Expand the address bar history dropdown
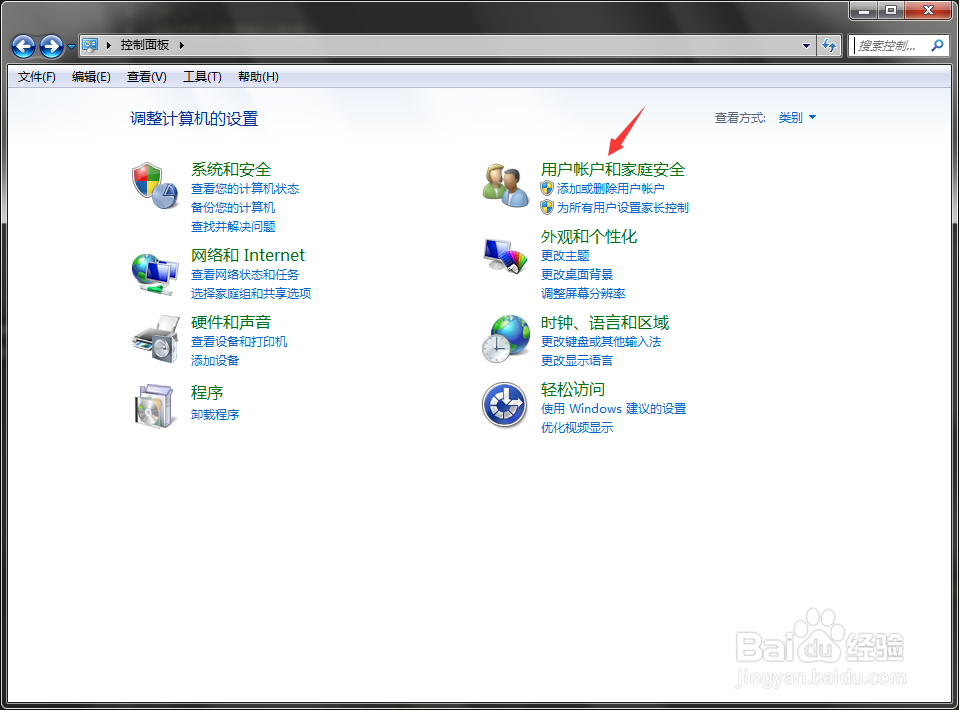 [806, 45]
